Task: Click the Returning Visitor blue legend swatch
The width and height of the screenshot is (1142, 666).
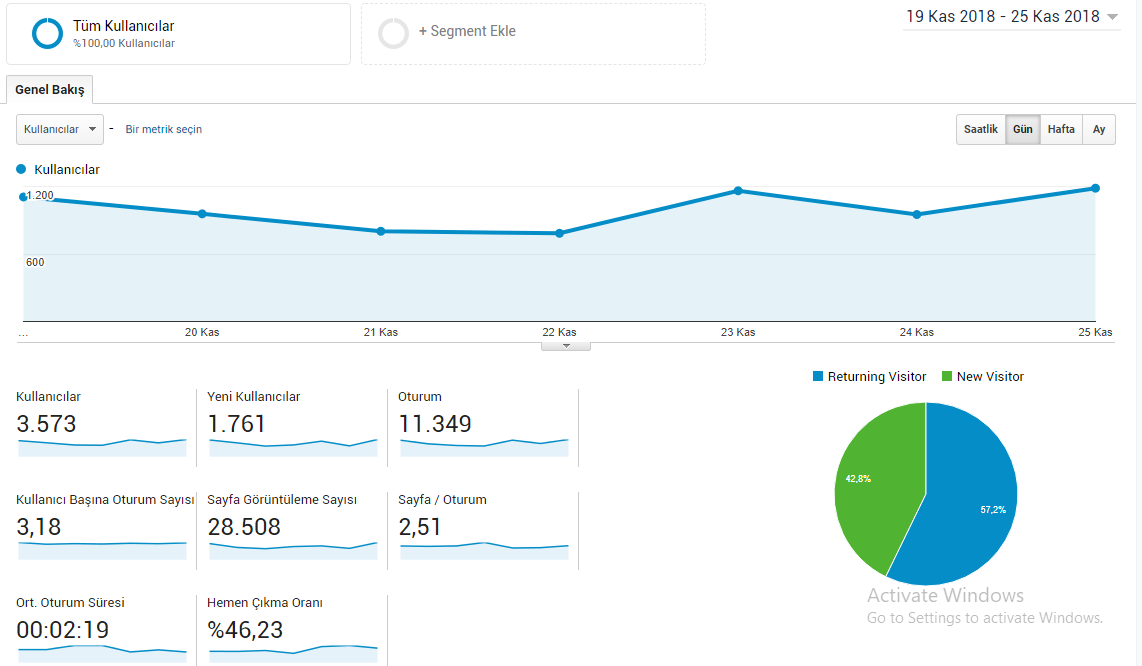Action: (818, 376)
